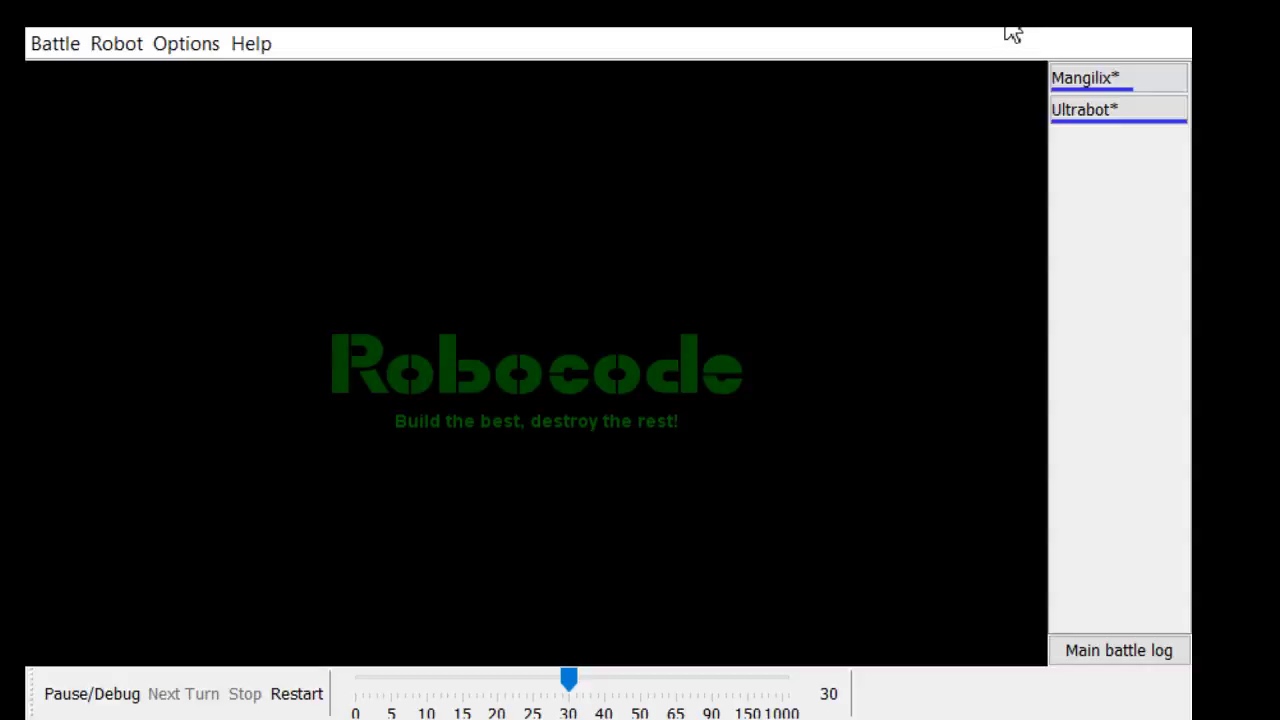Open the Battle menu
The width and height of the screenshot is (1280, 720).
pos(55,44)
